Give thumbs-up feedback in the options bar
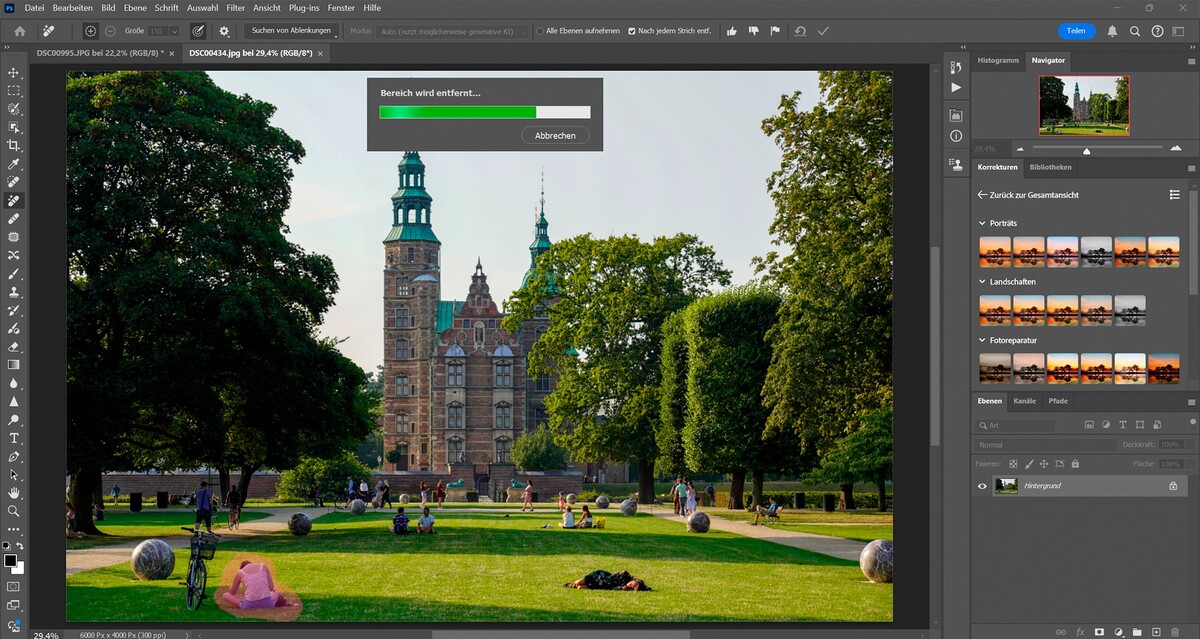The width and height of the screenshot is (1200, 639). tap(732, 31)
